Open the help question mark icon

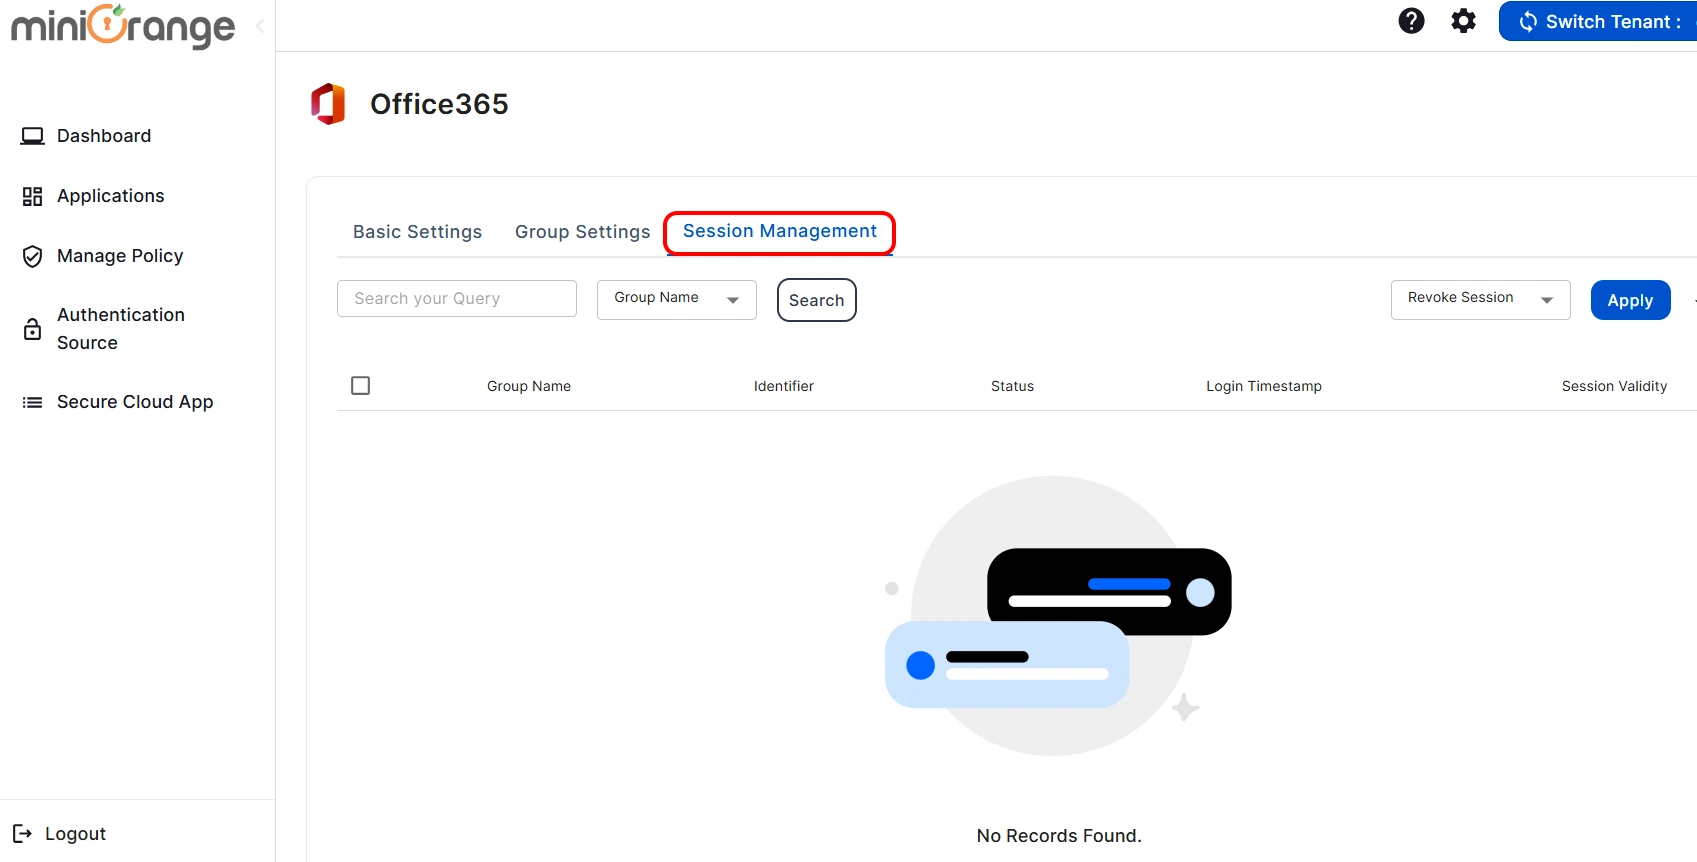coord(1411,21)
